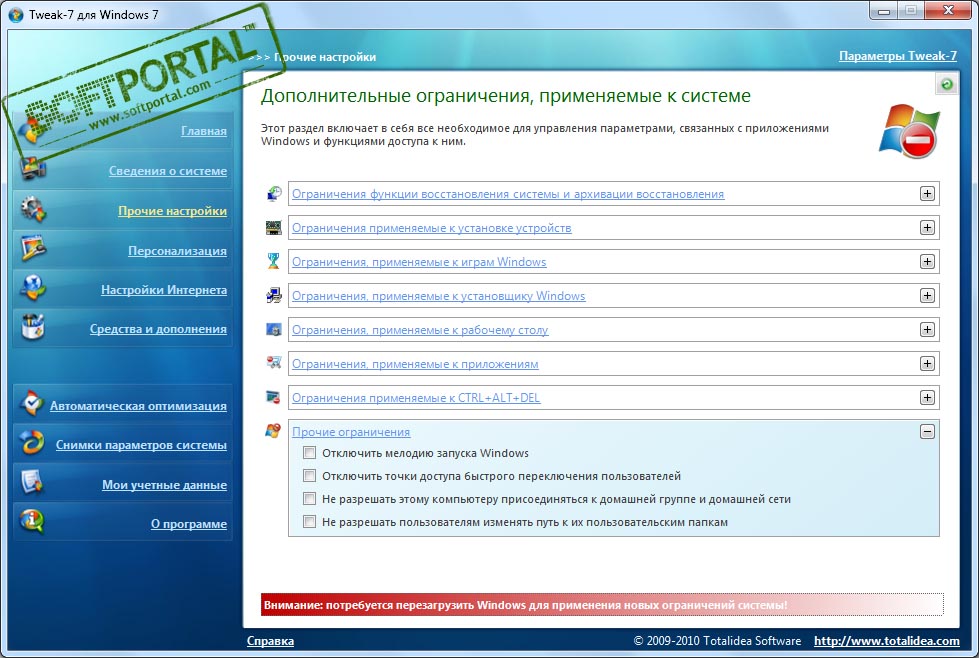Open Параметры Tweak-7 link
The width and height of the screenshot is (979, 658).
point(898,56)
